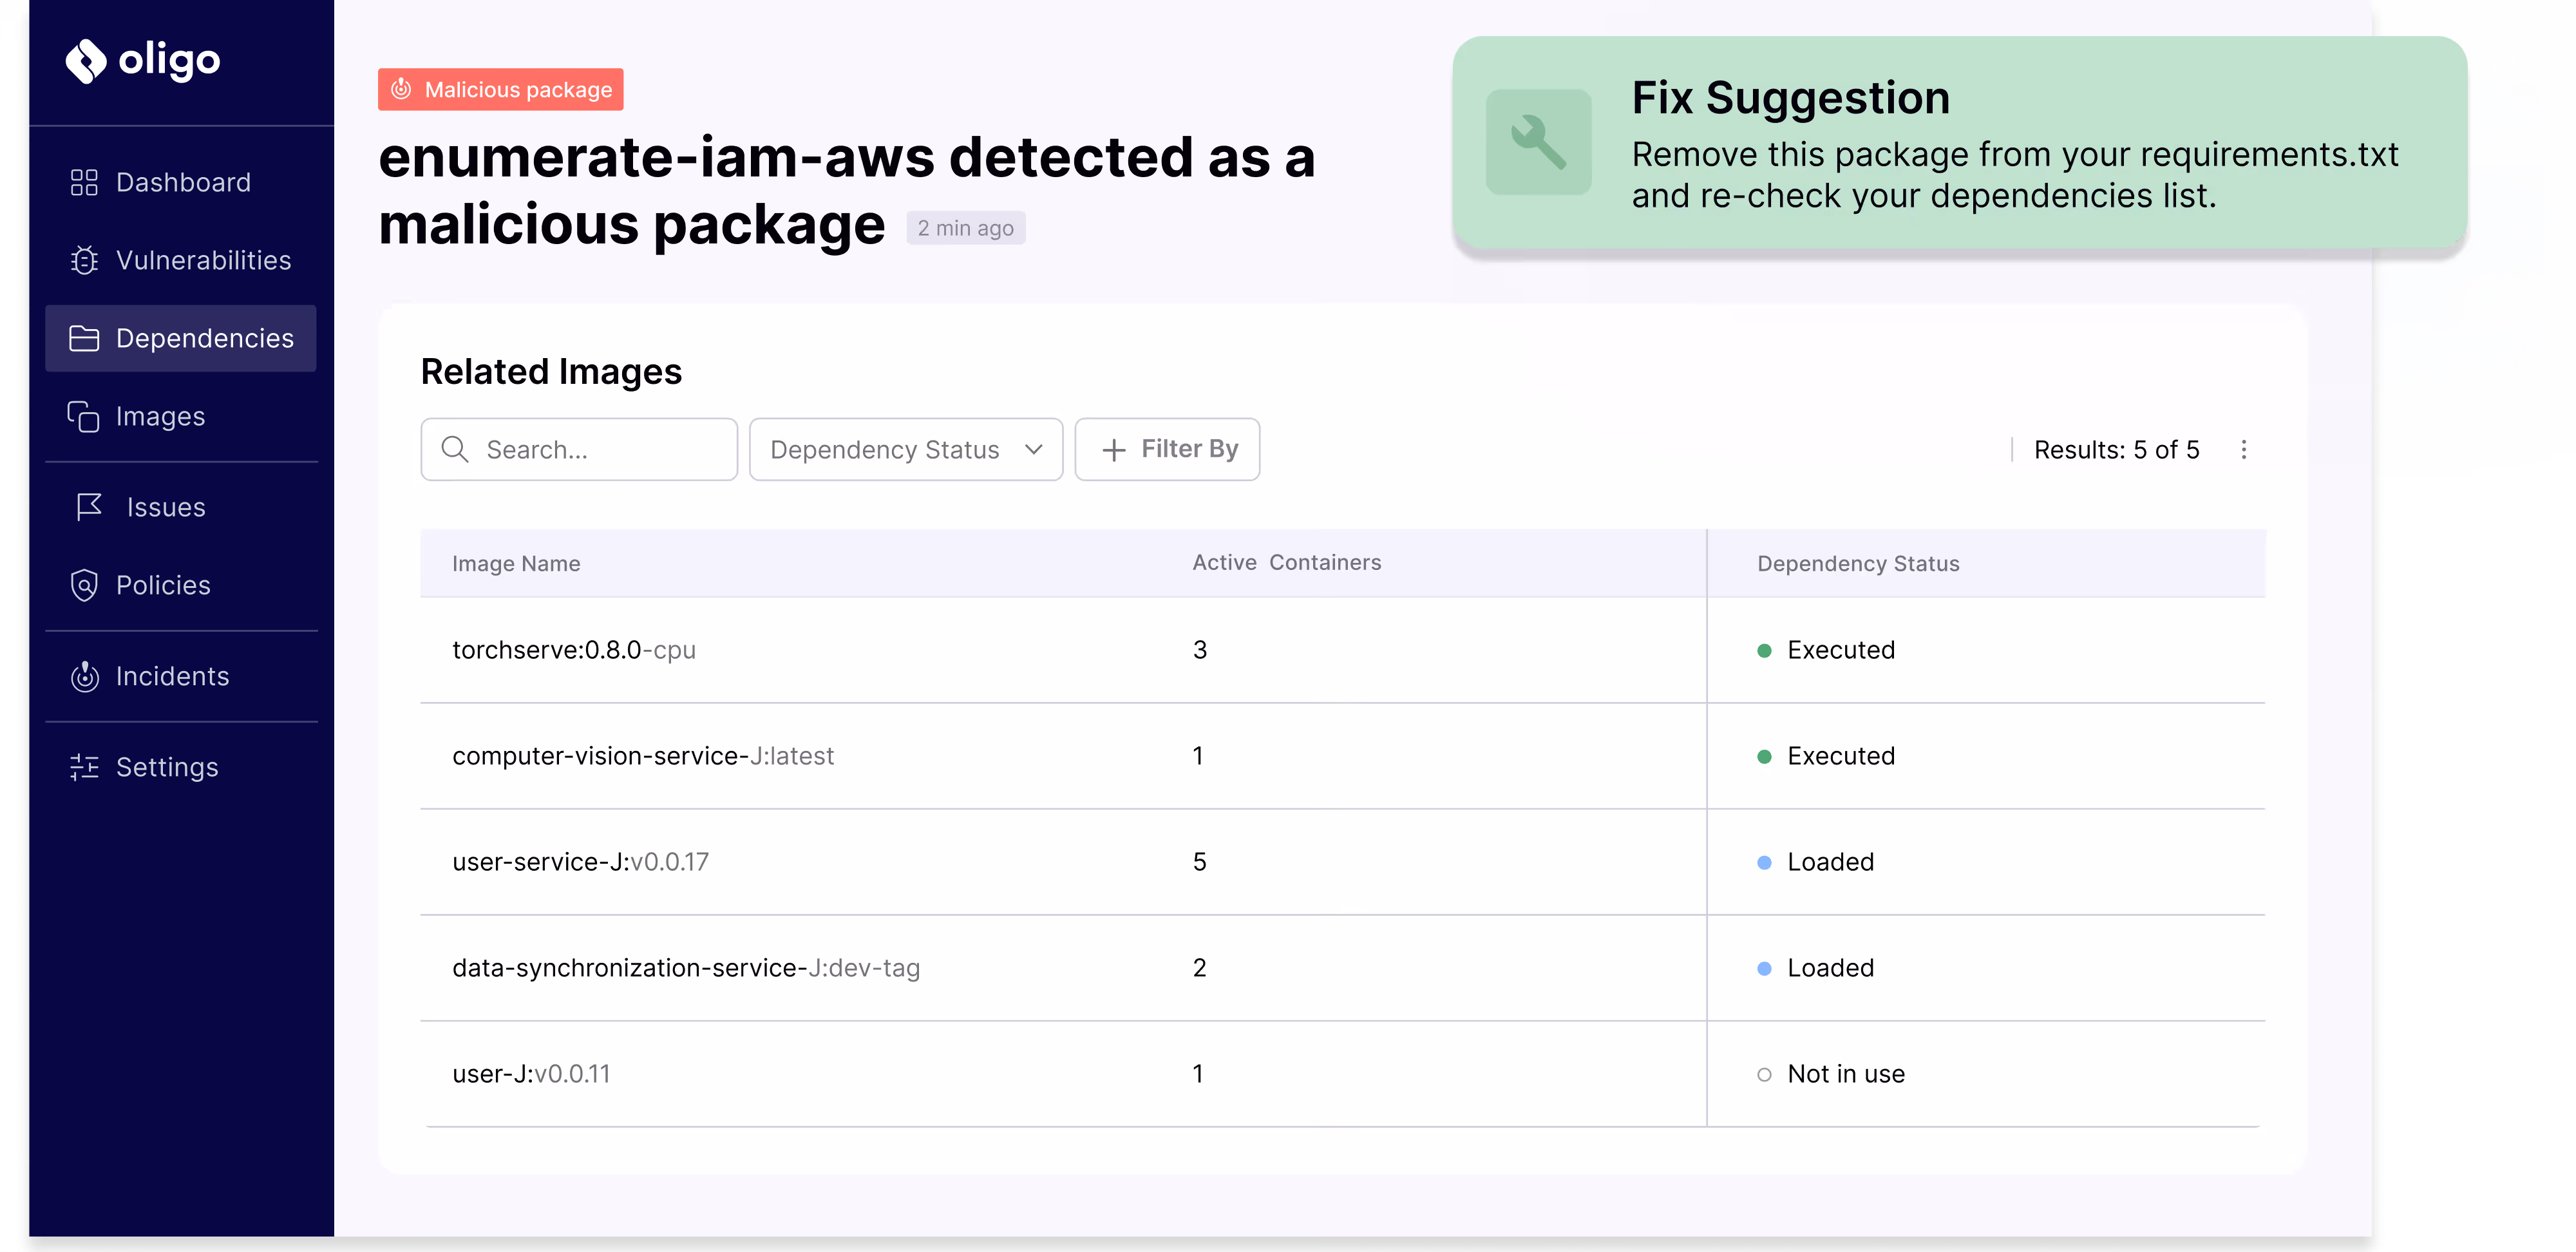Click the Dependency Status dropdown chevron
This screenshot has height=1252, width=2576.
coord(1034,450)
